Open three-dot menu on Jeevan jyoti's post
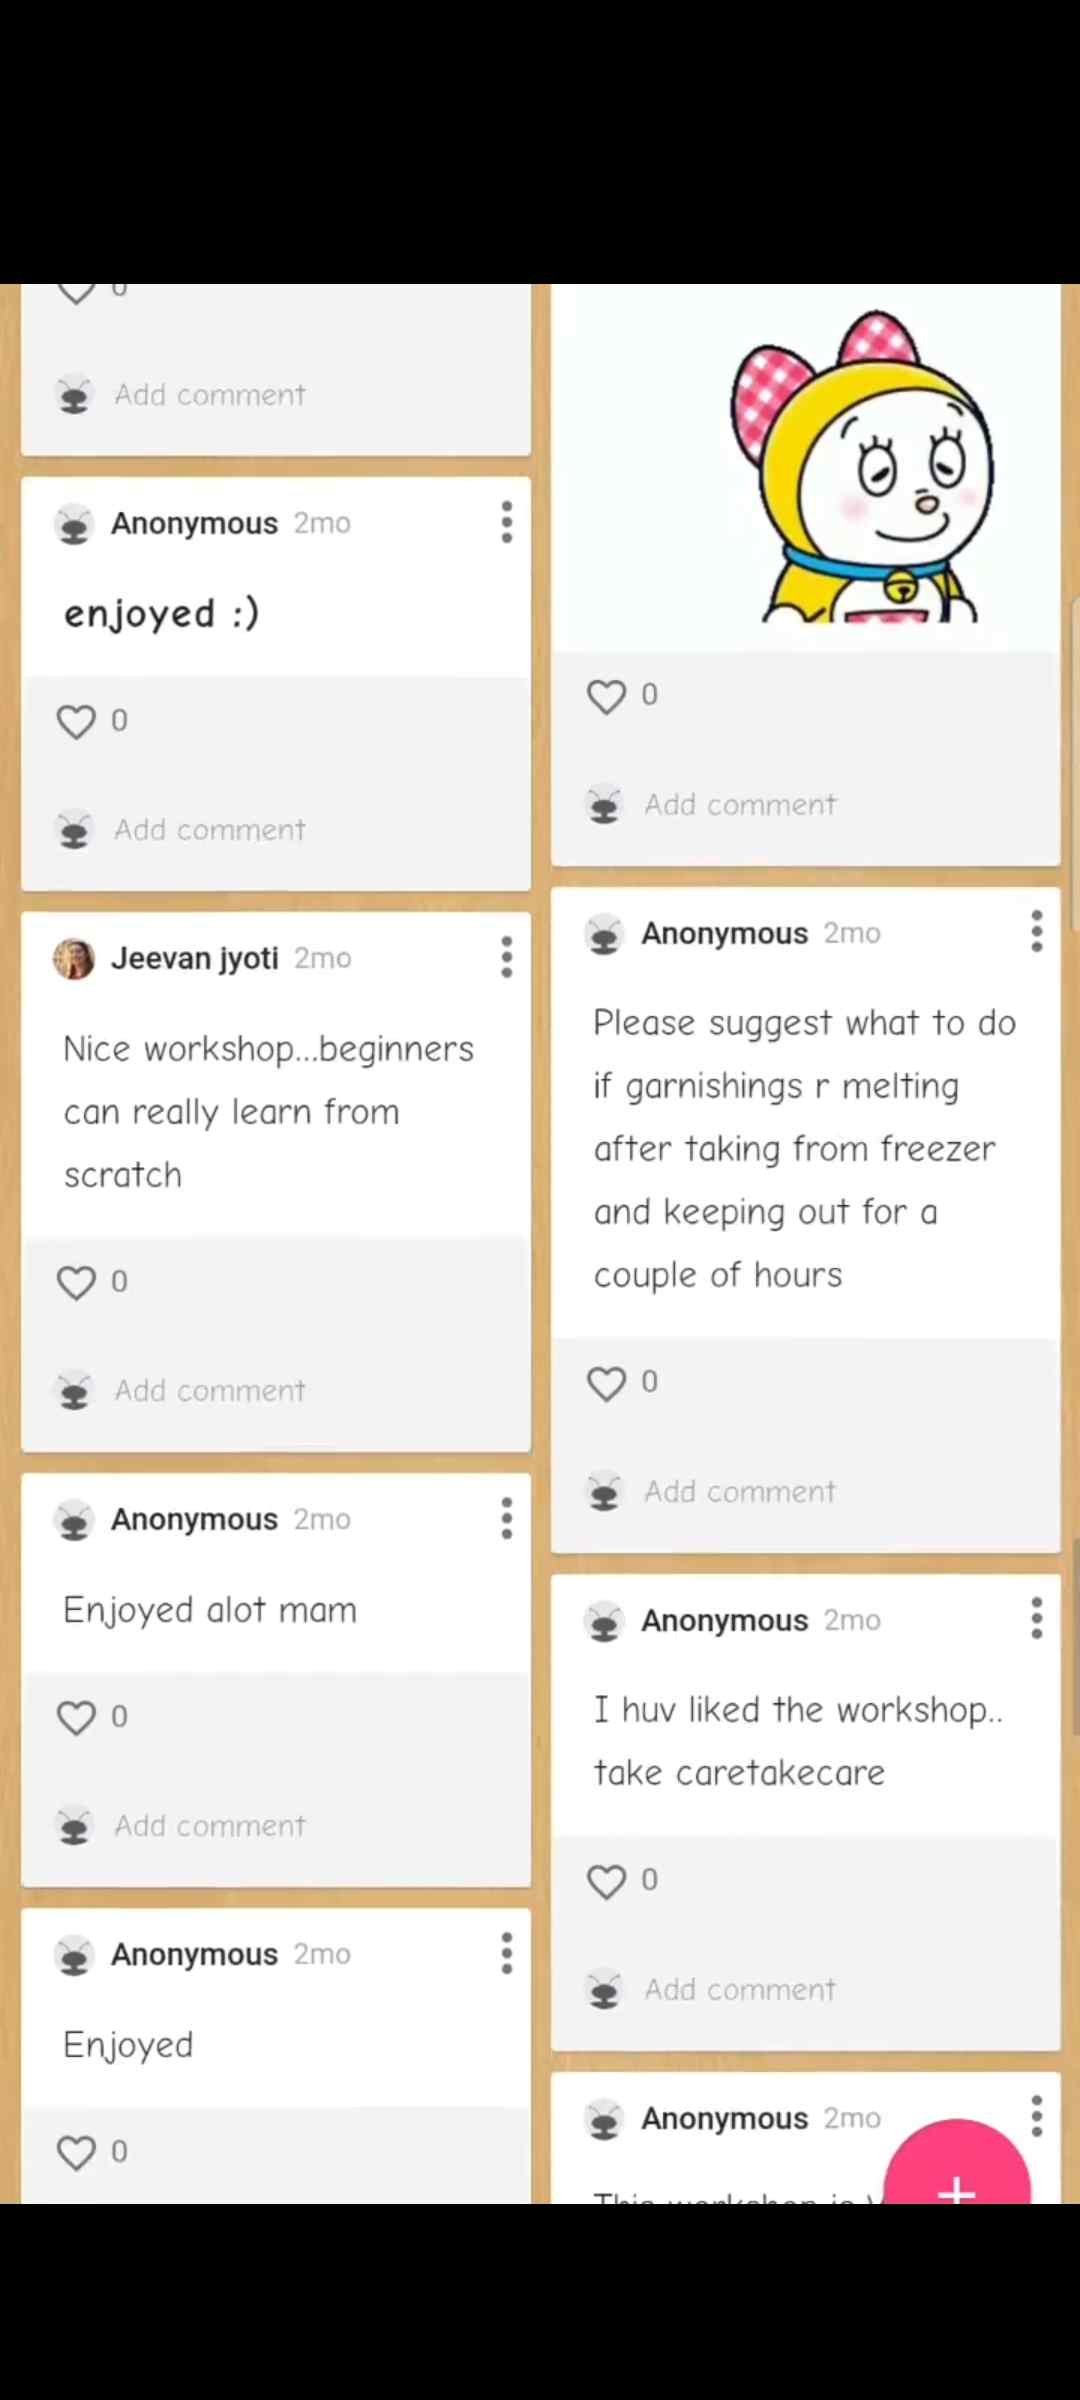1080x2400 pixels. point(507,957)
